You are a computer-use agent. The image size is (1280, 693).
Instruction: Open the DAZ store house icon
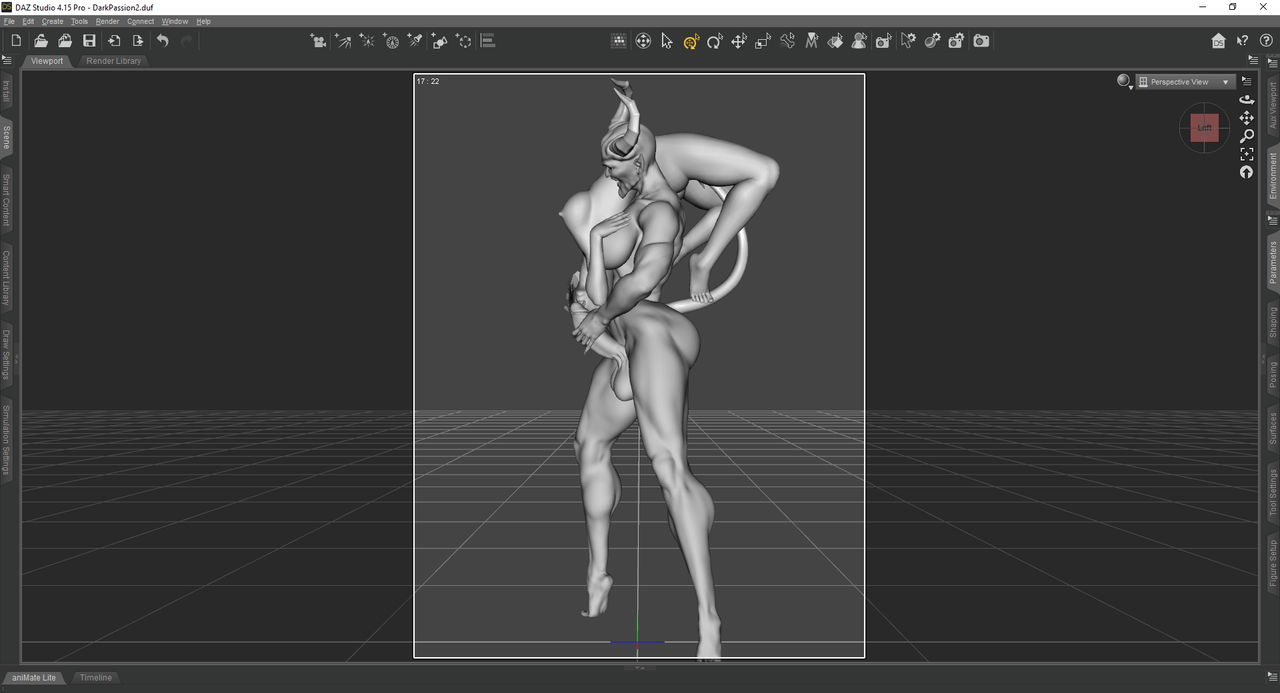click(1218, 41)
